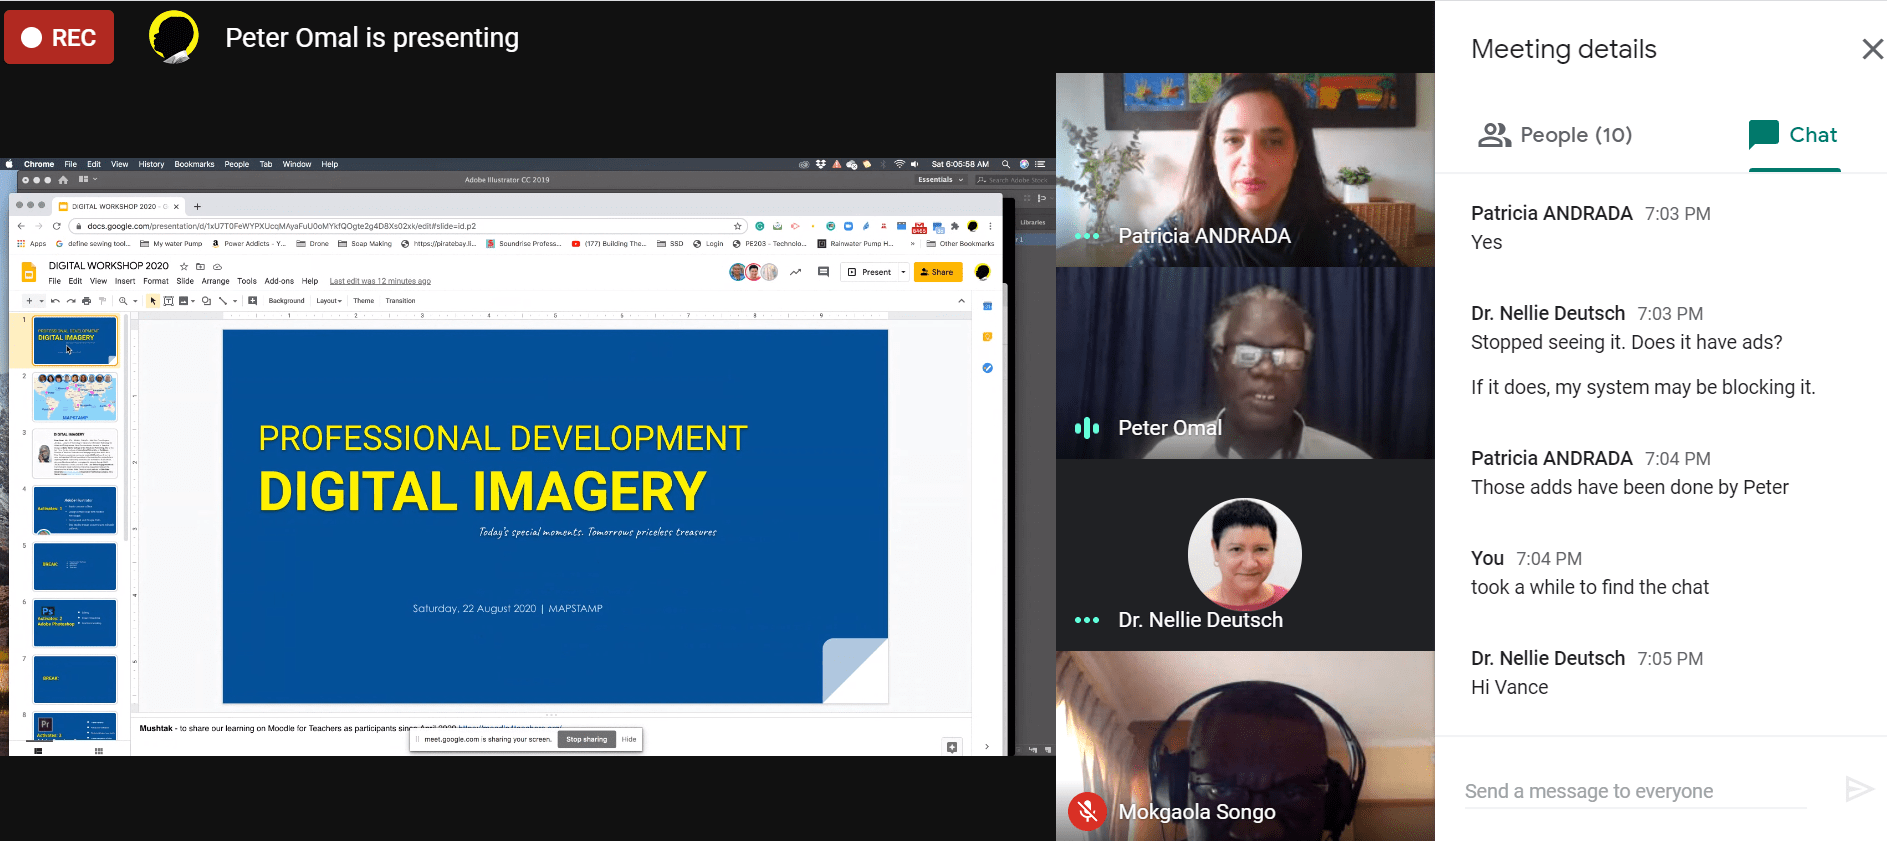Open the Slides Format menu
This screenshot has width=1887, height=841.
point(156,281)
